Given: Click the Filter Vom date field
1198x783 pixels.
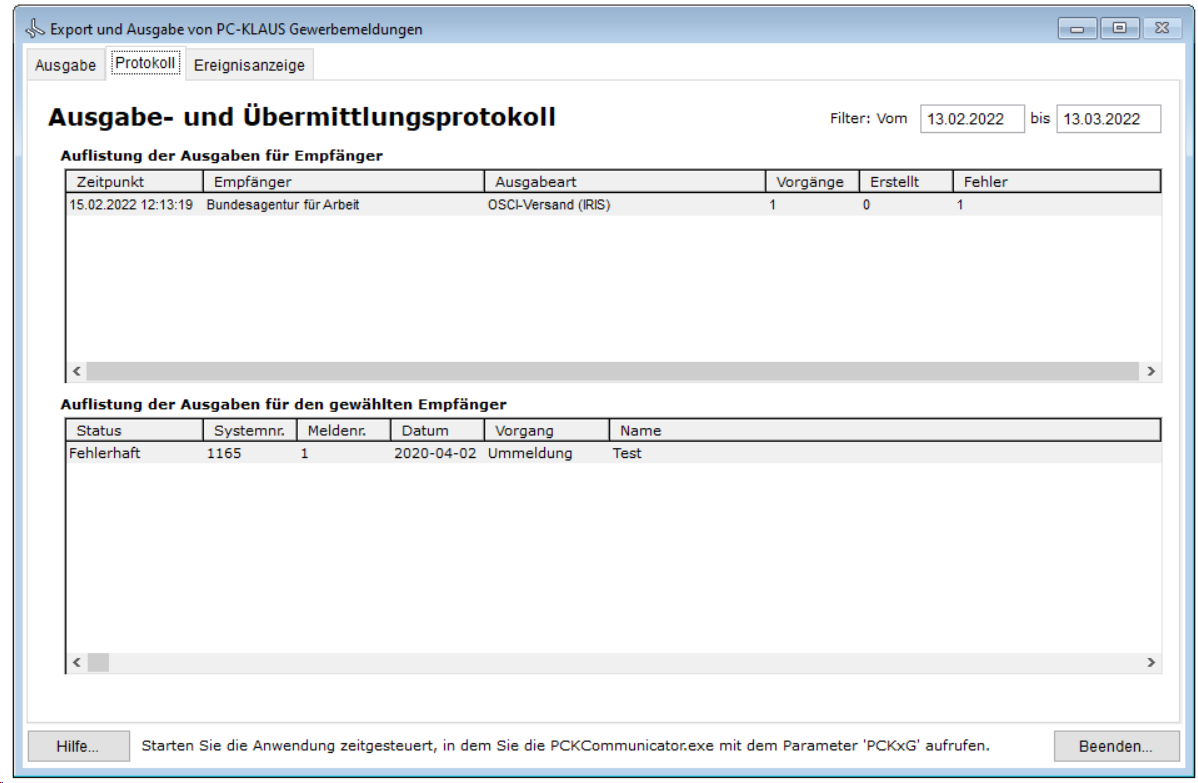Looking at the screenshot, I should point(972,119).
